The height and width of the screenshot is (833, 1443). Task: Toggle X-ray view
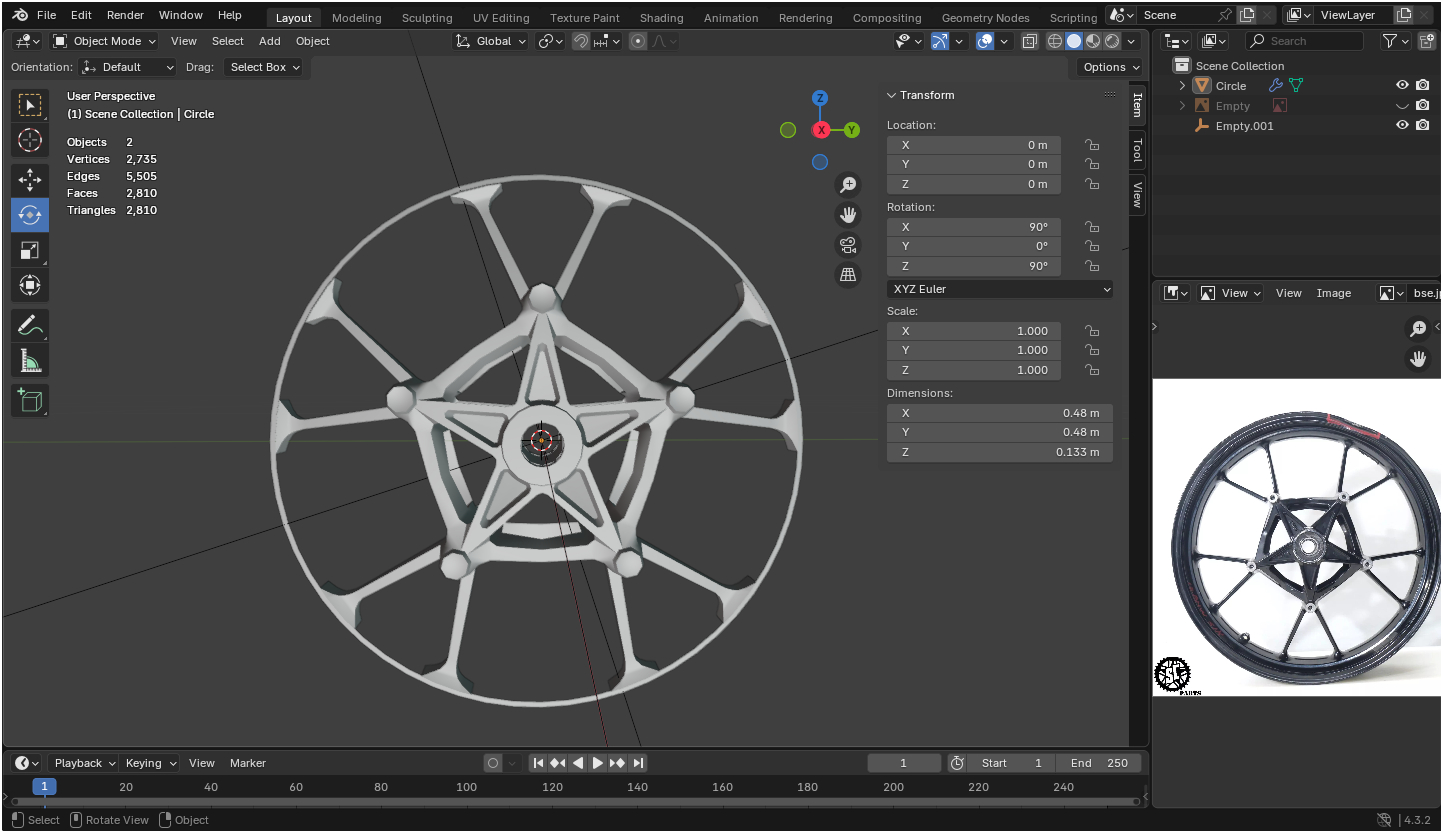[x=1030, y=41]
